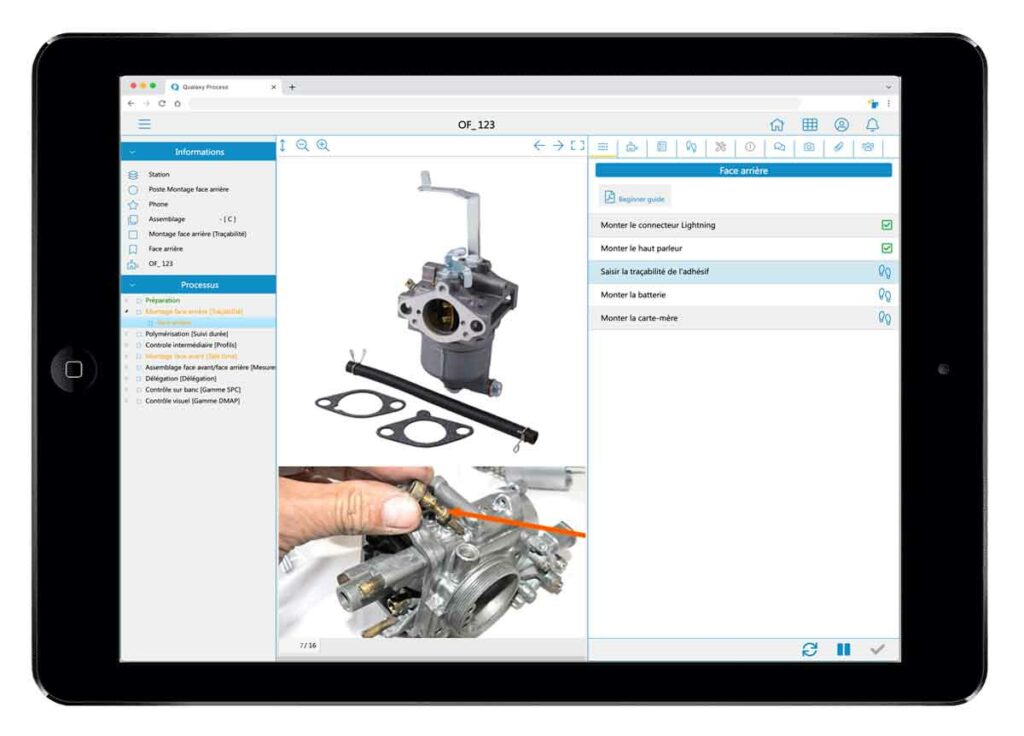Collapse the Montage face arrière tree node
Image resolution: width=1024 pixels, height=736 pixels.
click(x=127, y=312)
